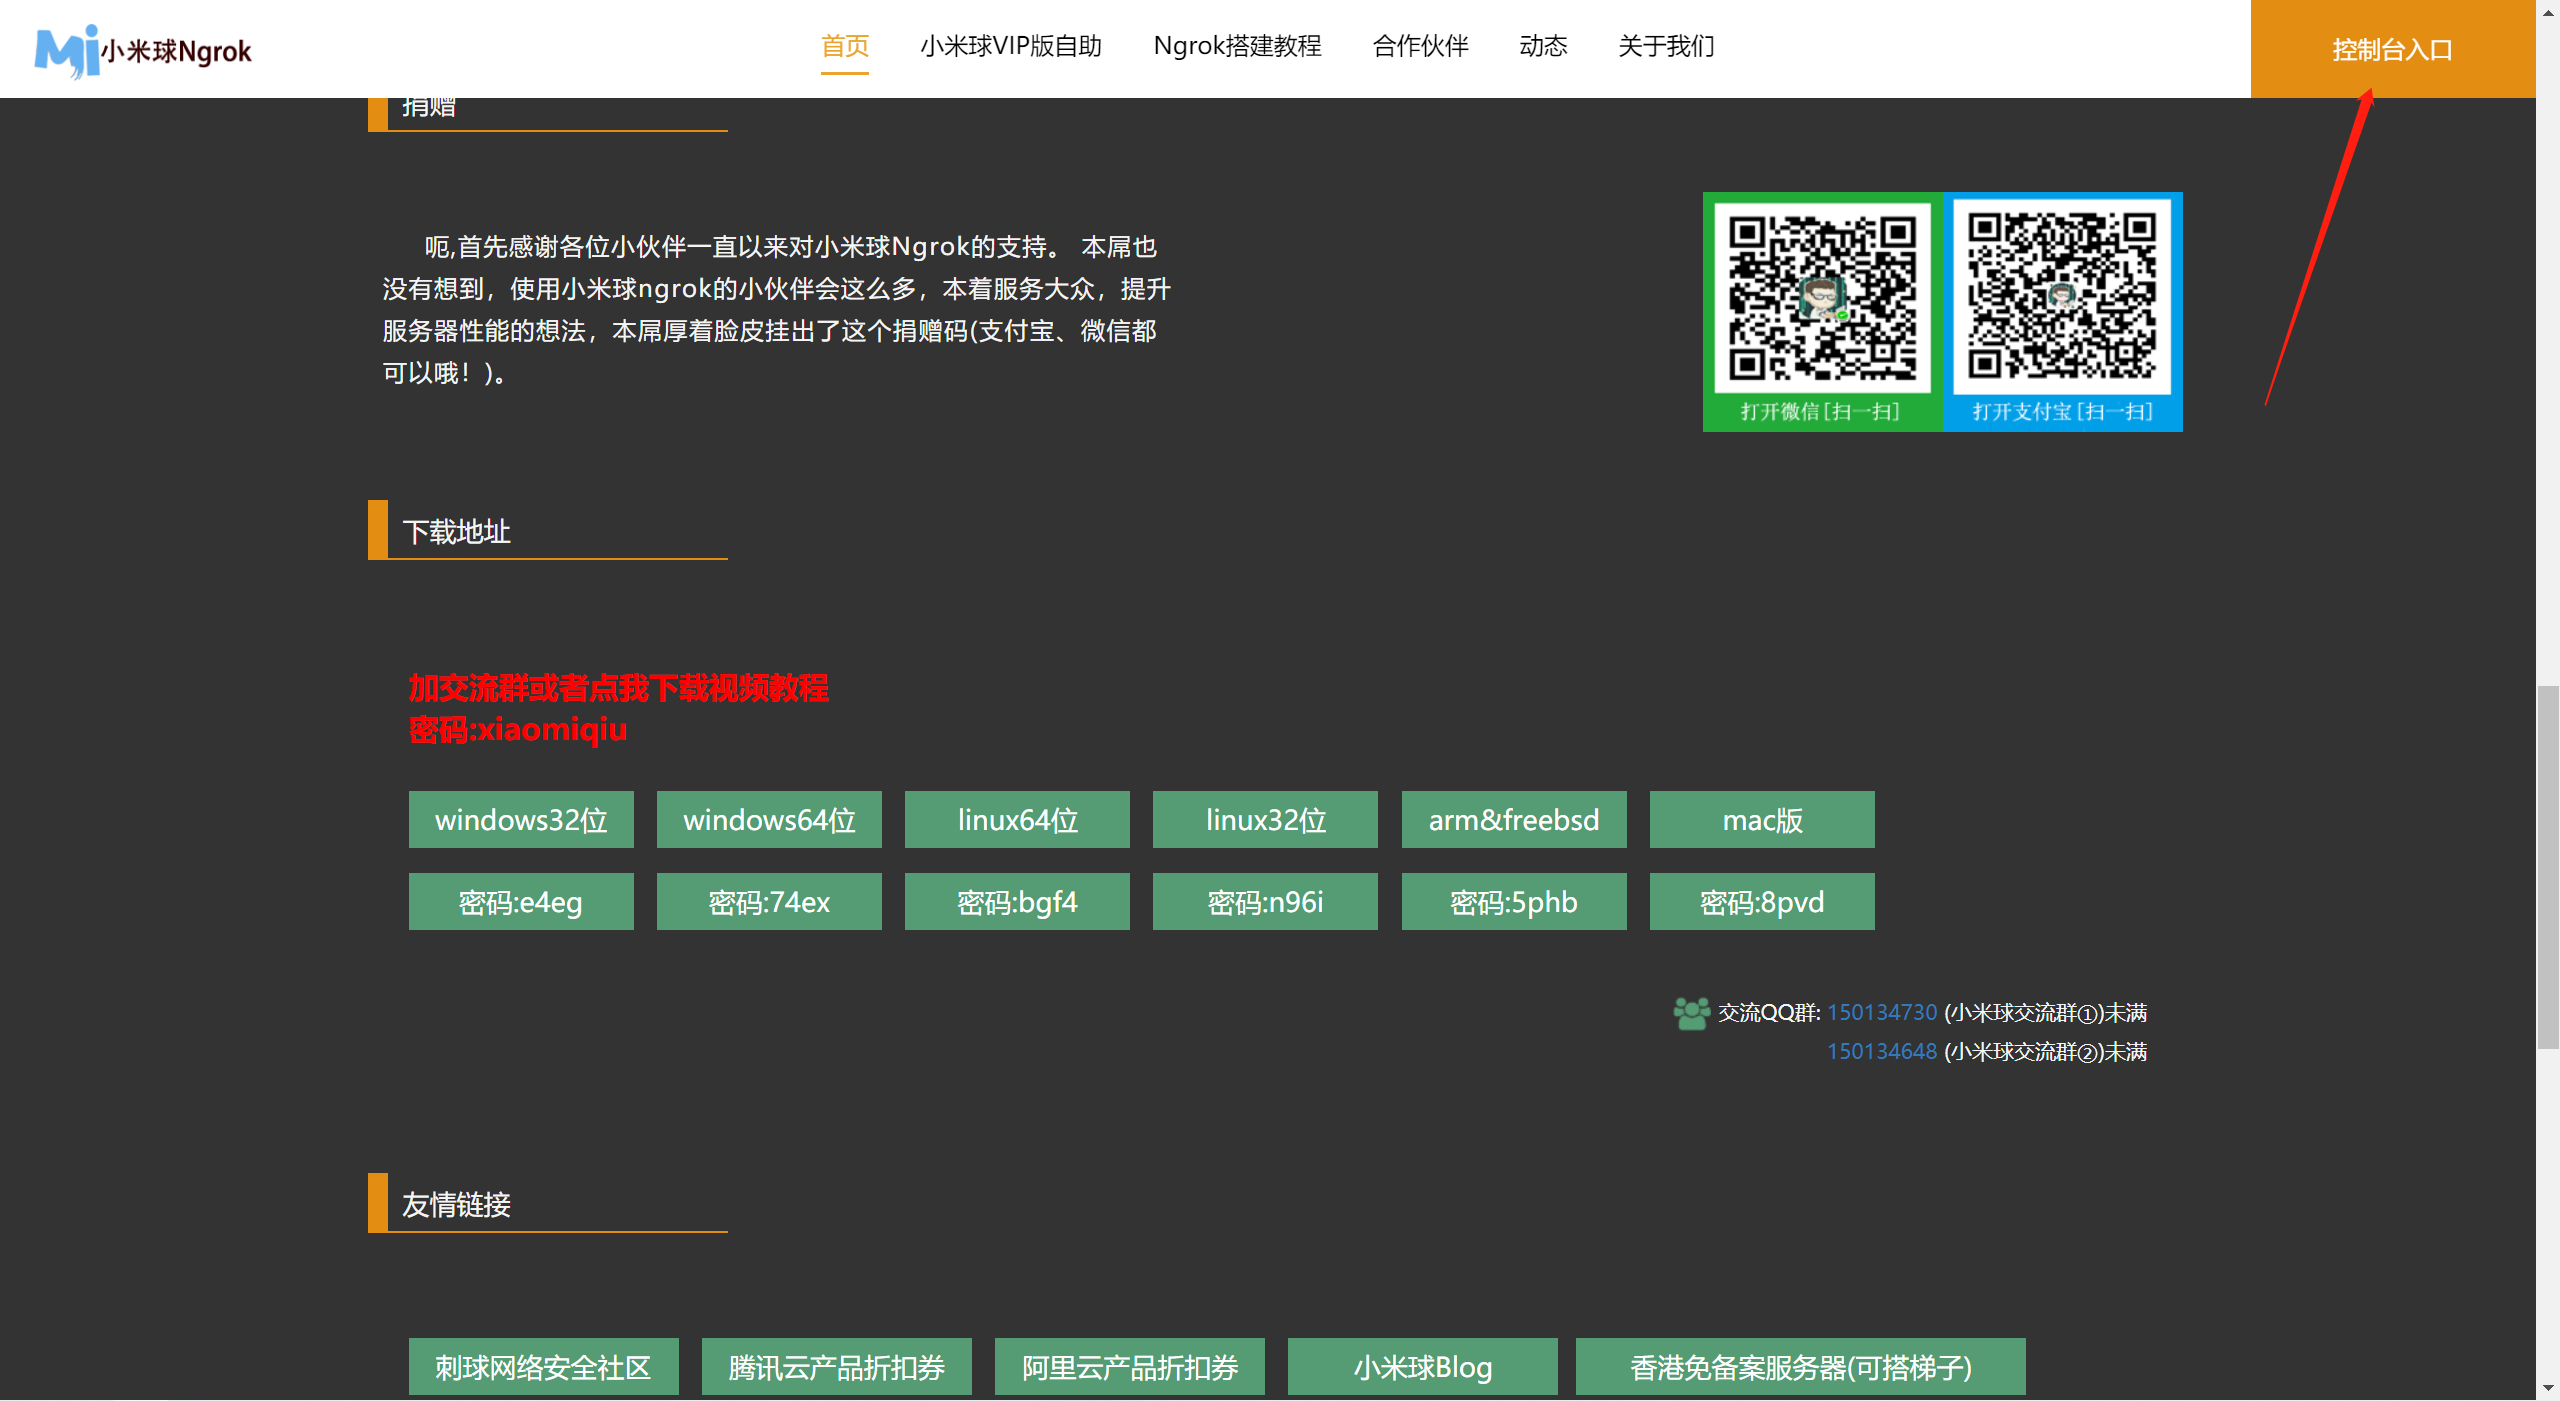This screenshot has width=2560, height=1401.
Task: Click the Alipay donation QR code
Action: coord(2061,298)
